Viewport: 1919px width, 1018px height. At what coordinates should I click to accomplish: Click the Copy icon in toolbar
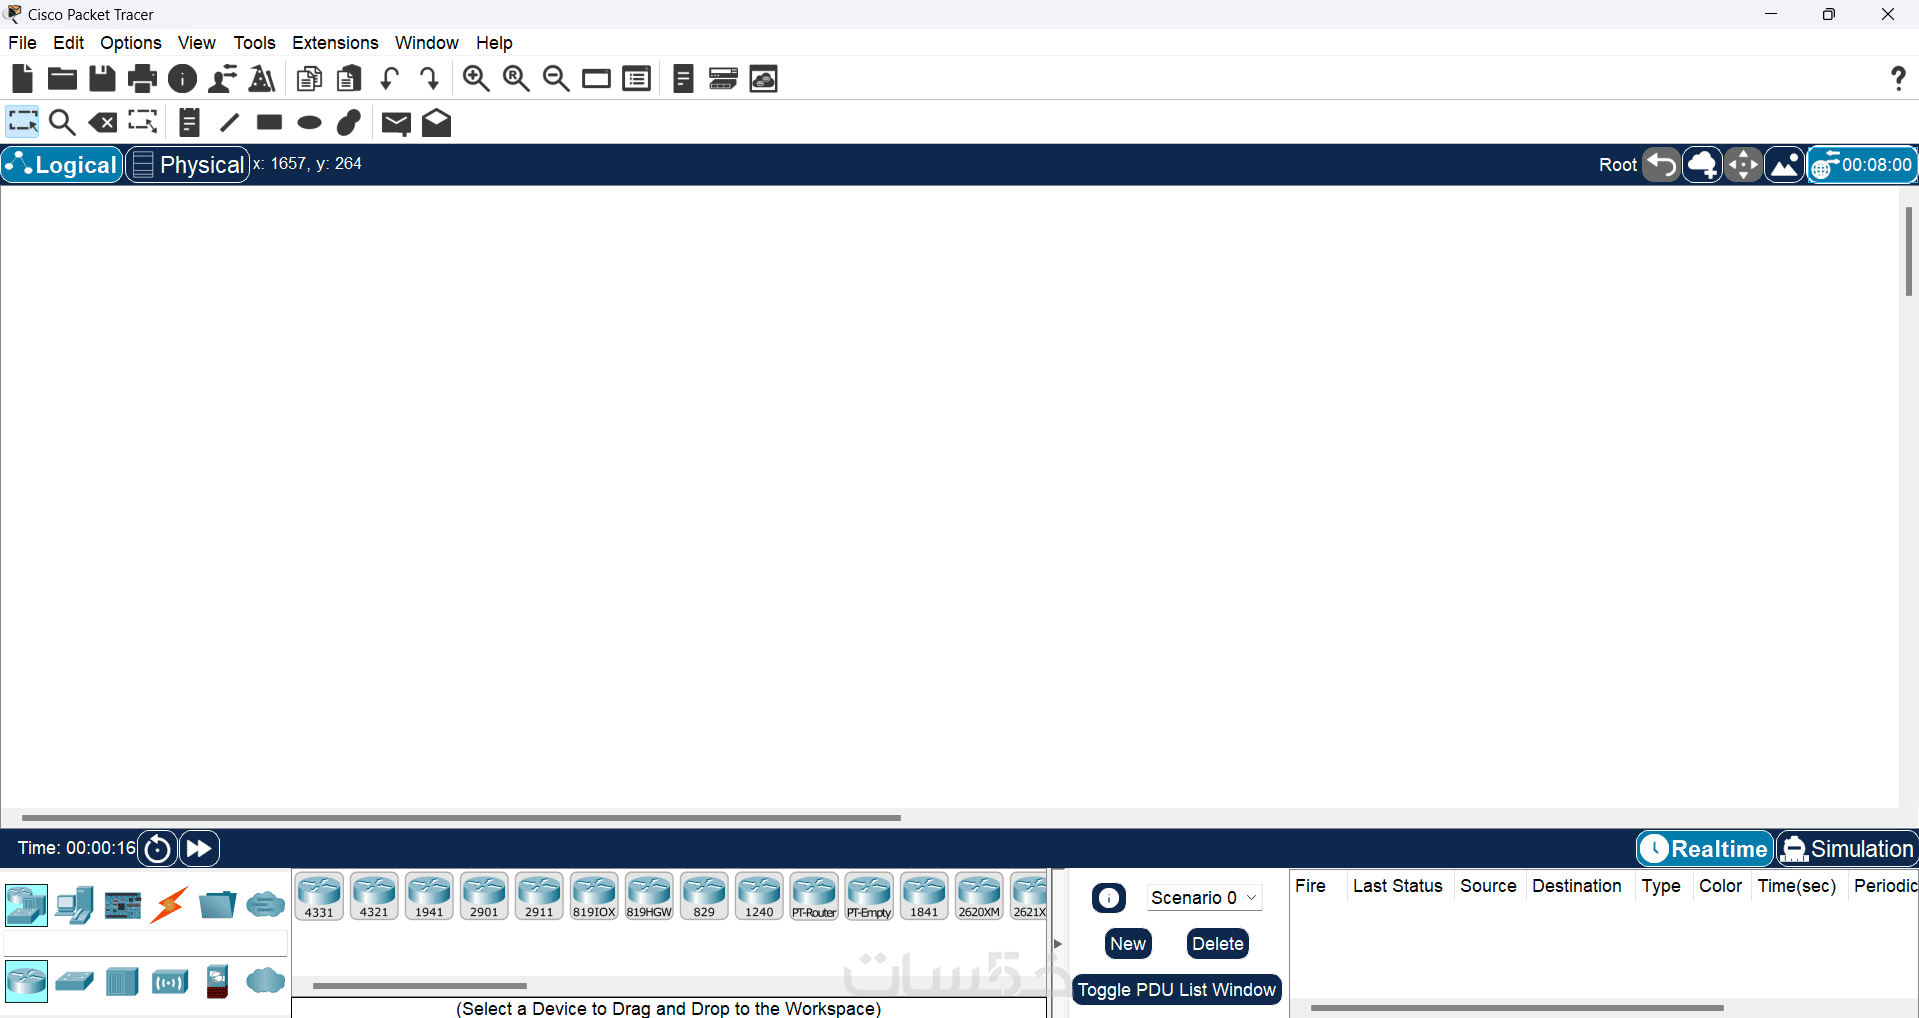[310, 78]
